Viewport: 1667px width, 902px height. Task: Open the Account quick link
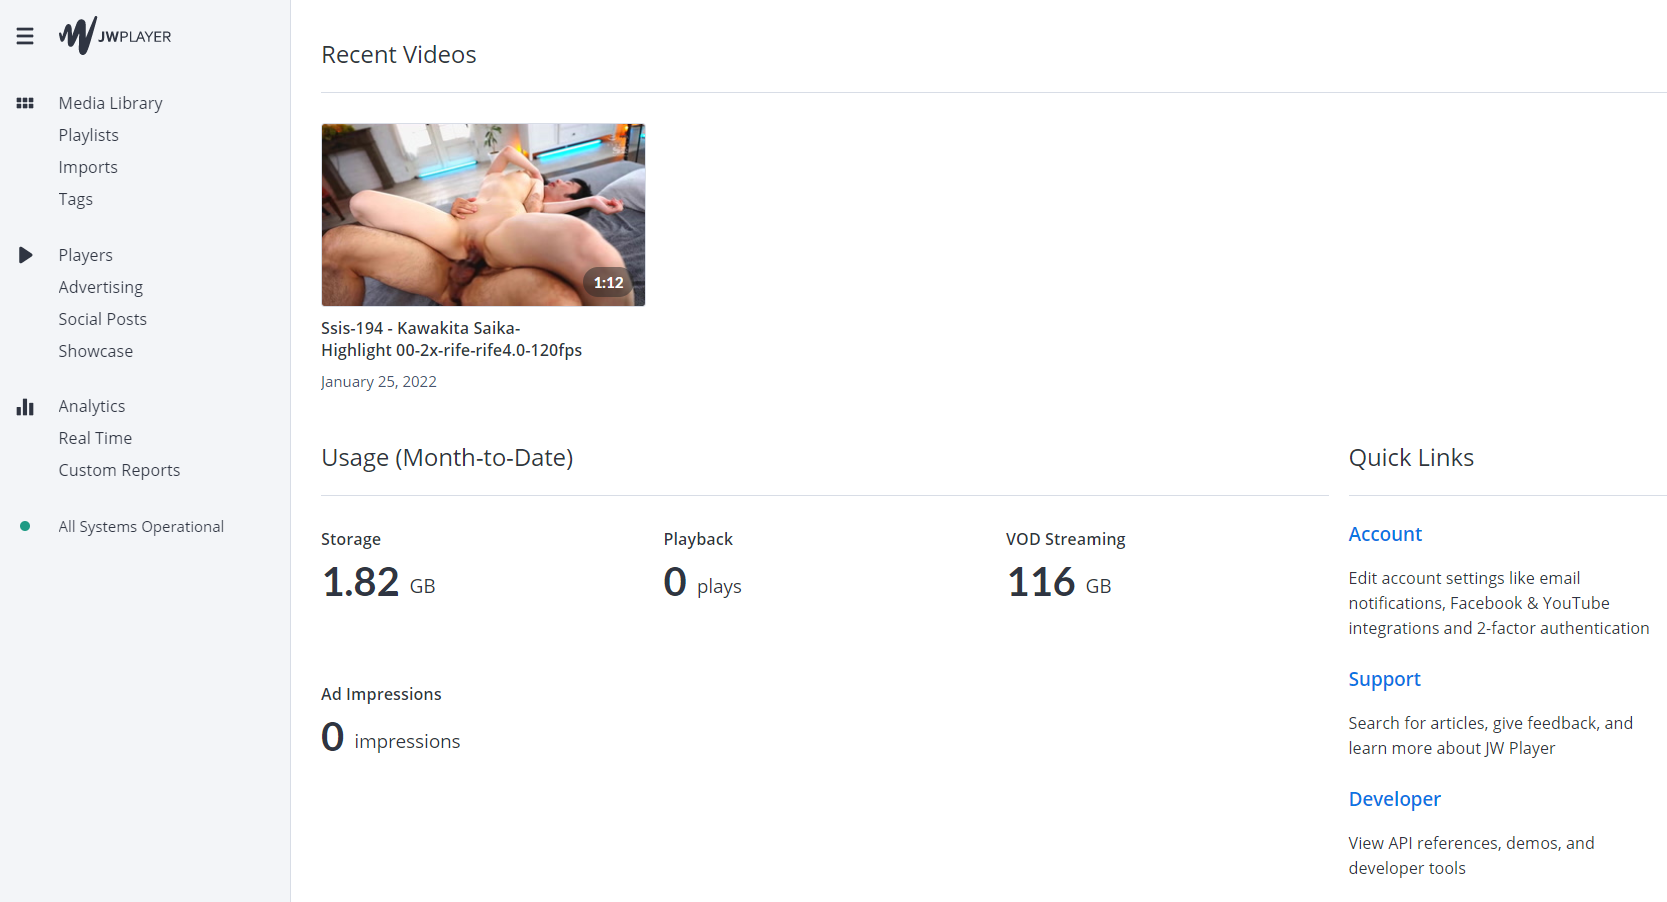coord(1385,534)
